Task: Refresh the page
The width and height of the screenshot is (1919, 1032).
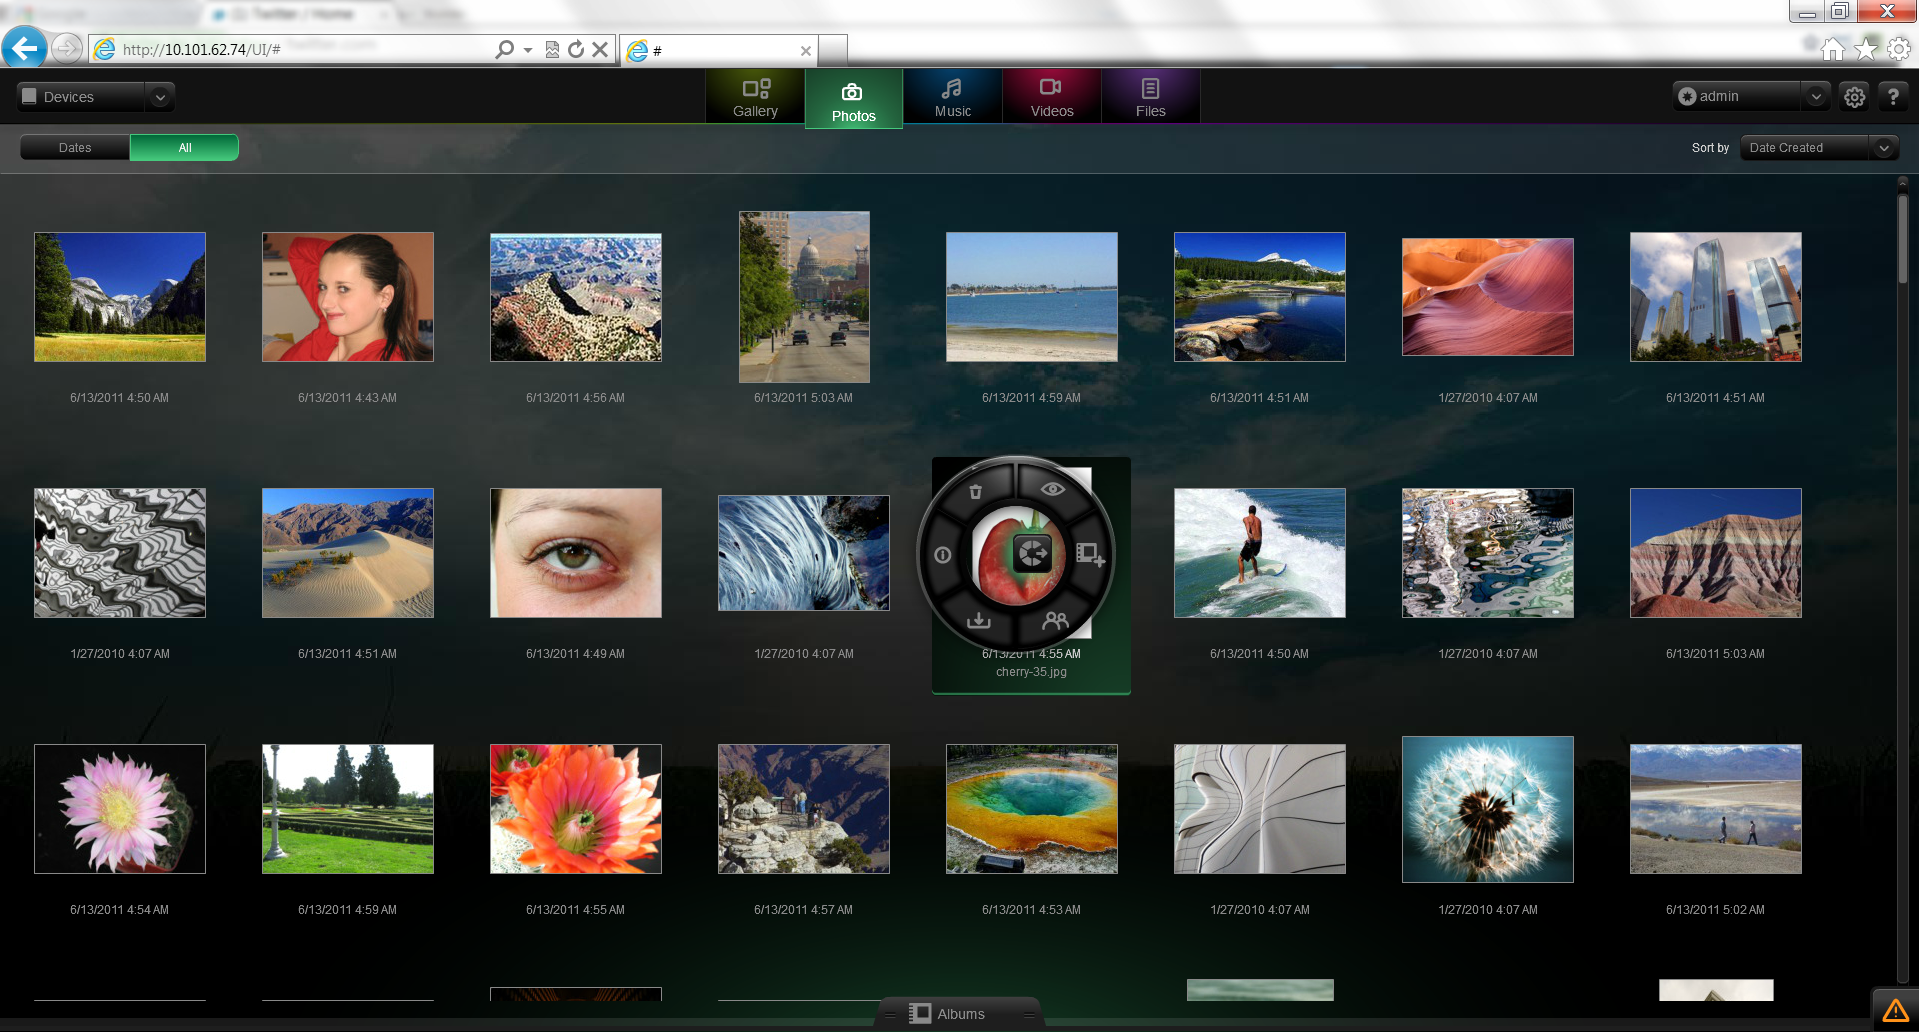Action: [576, 49]
